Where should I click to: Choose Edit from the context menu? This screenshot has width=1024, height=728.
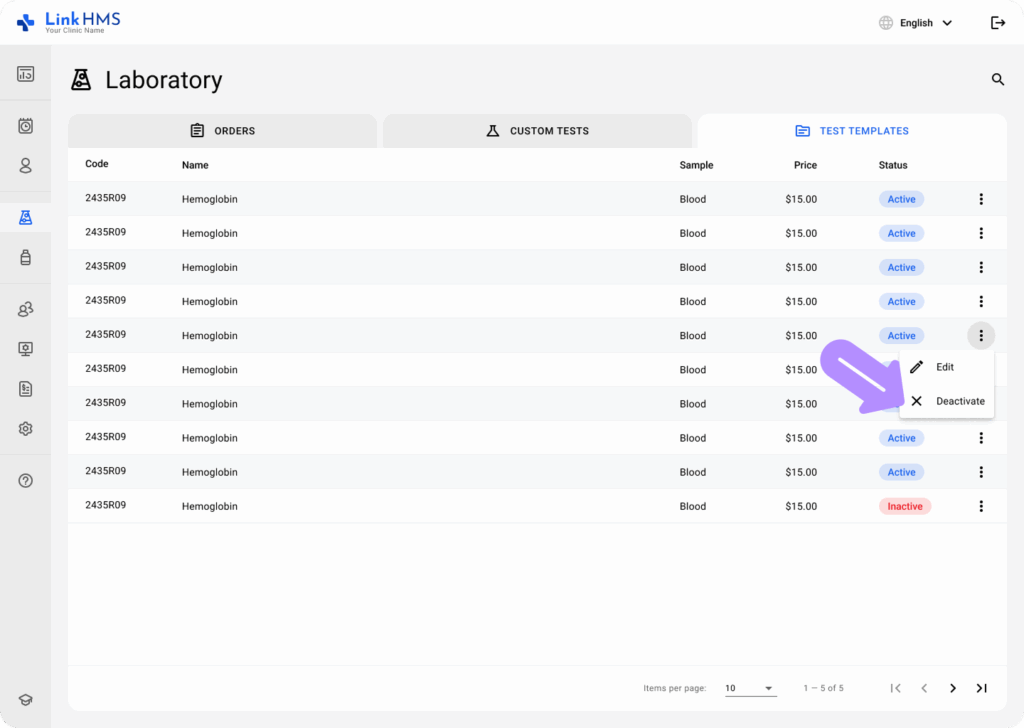point(946,367)
